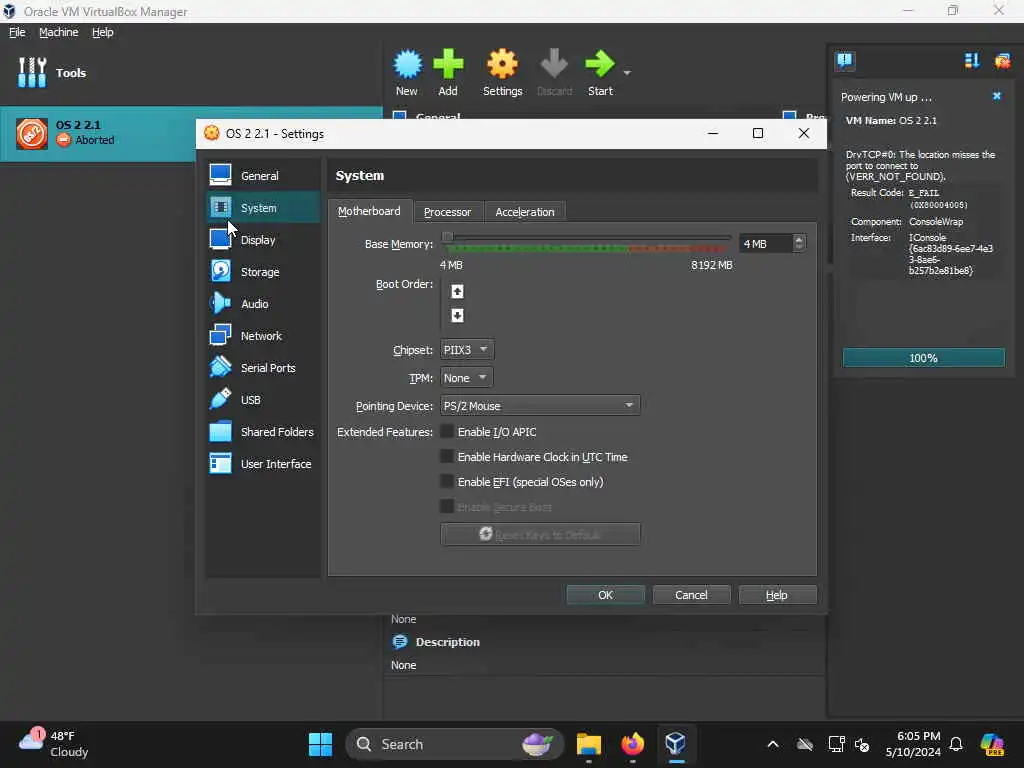Click the Add VM toolbar icon
Viewport: 1024px width, 768px height.
(x=448, y=72)
